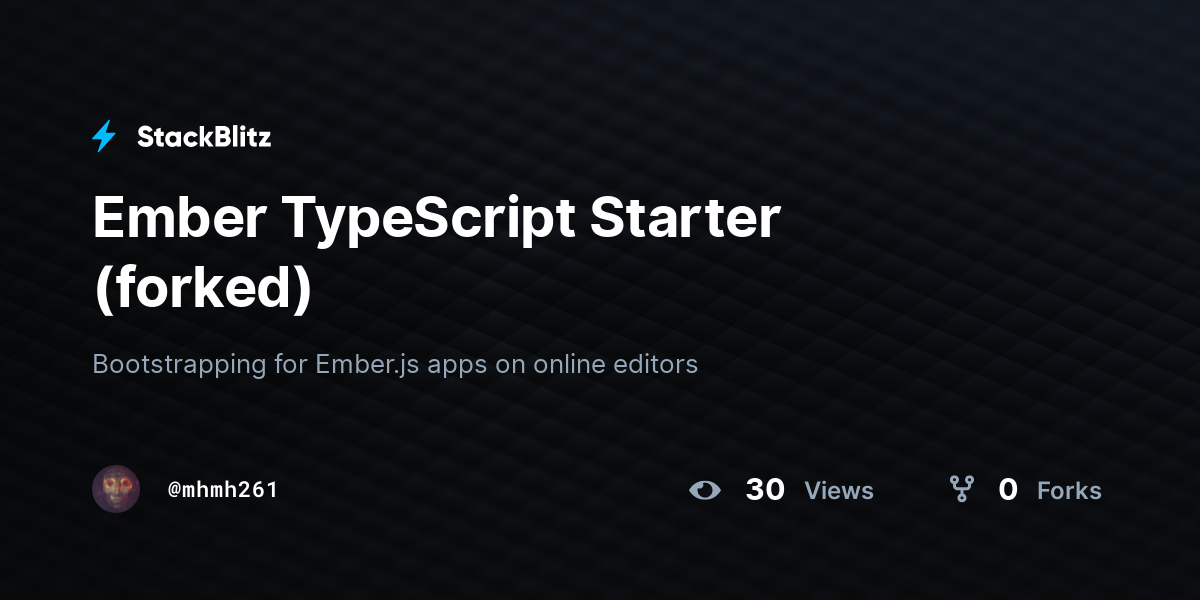Click the words online editors in description
Viewport: 1200px width, 600px height.
pos(615,364)
